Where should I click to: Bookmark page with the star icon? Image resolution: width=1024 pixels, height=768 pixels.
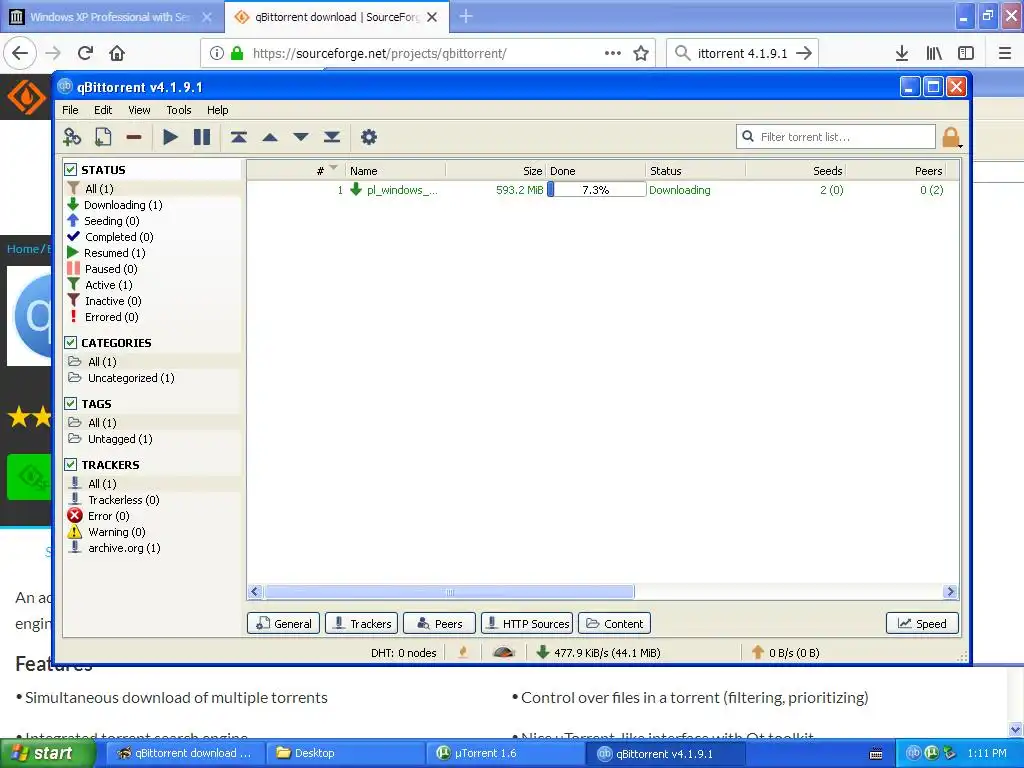[641, 53]
